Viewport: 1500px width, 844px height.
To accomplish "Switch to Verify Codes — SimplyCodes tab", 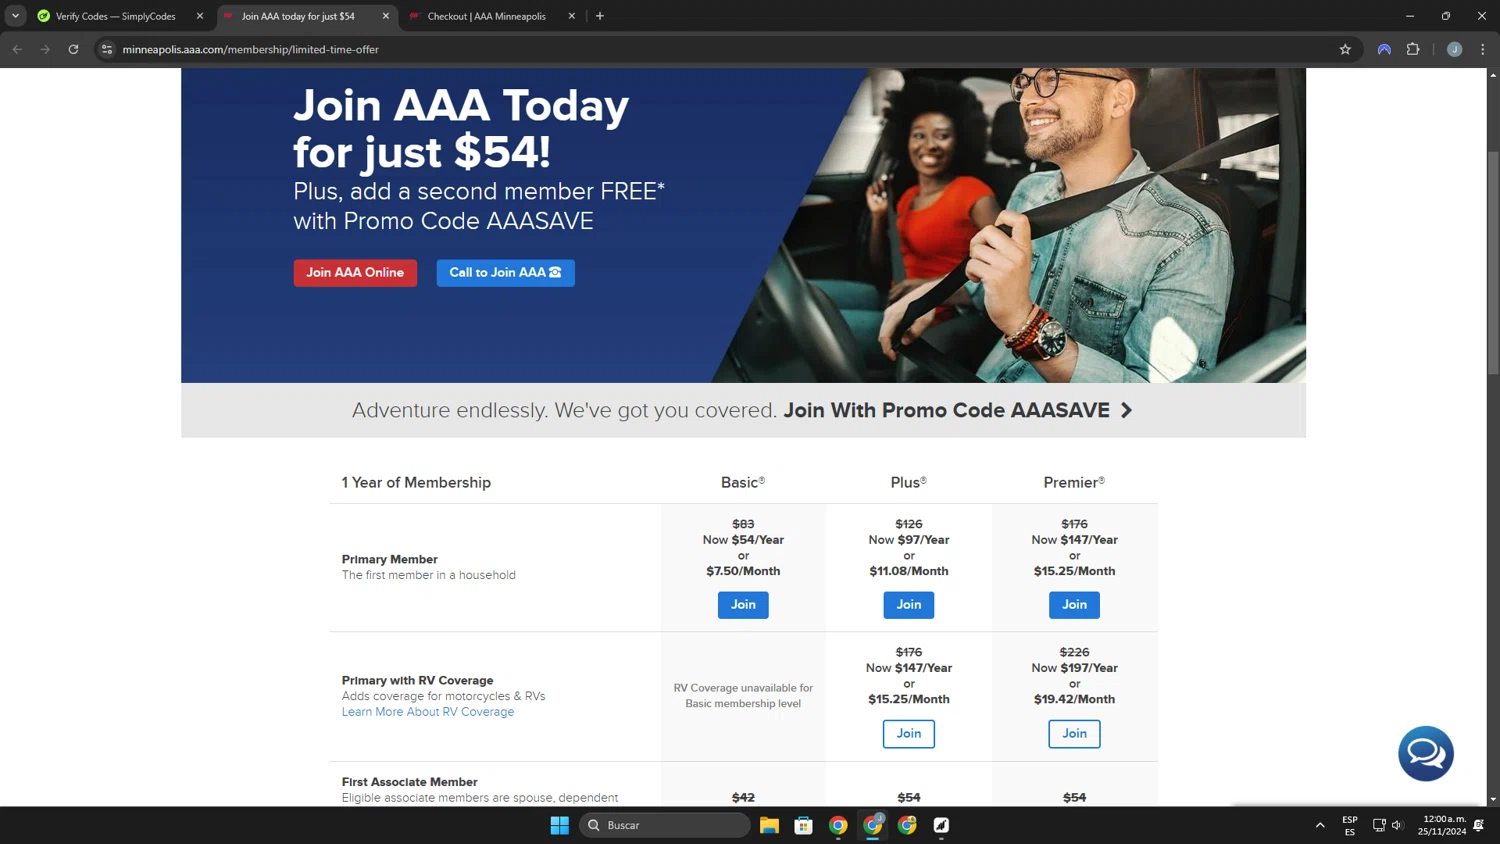I will tap(115, 16).
